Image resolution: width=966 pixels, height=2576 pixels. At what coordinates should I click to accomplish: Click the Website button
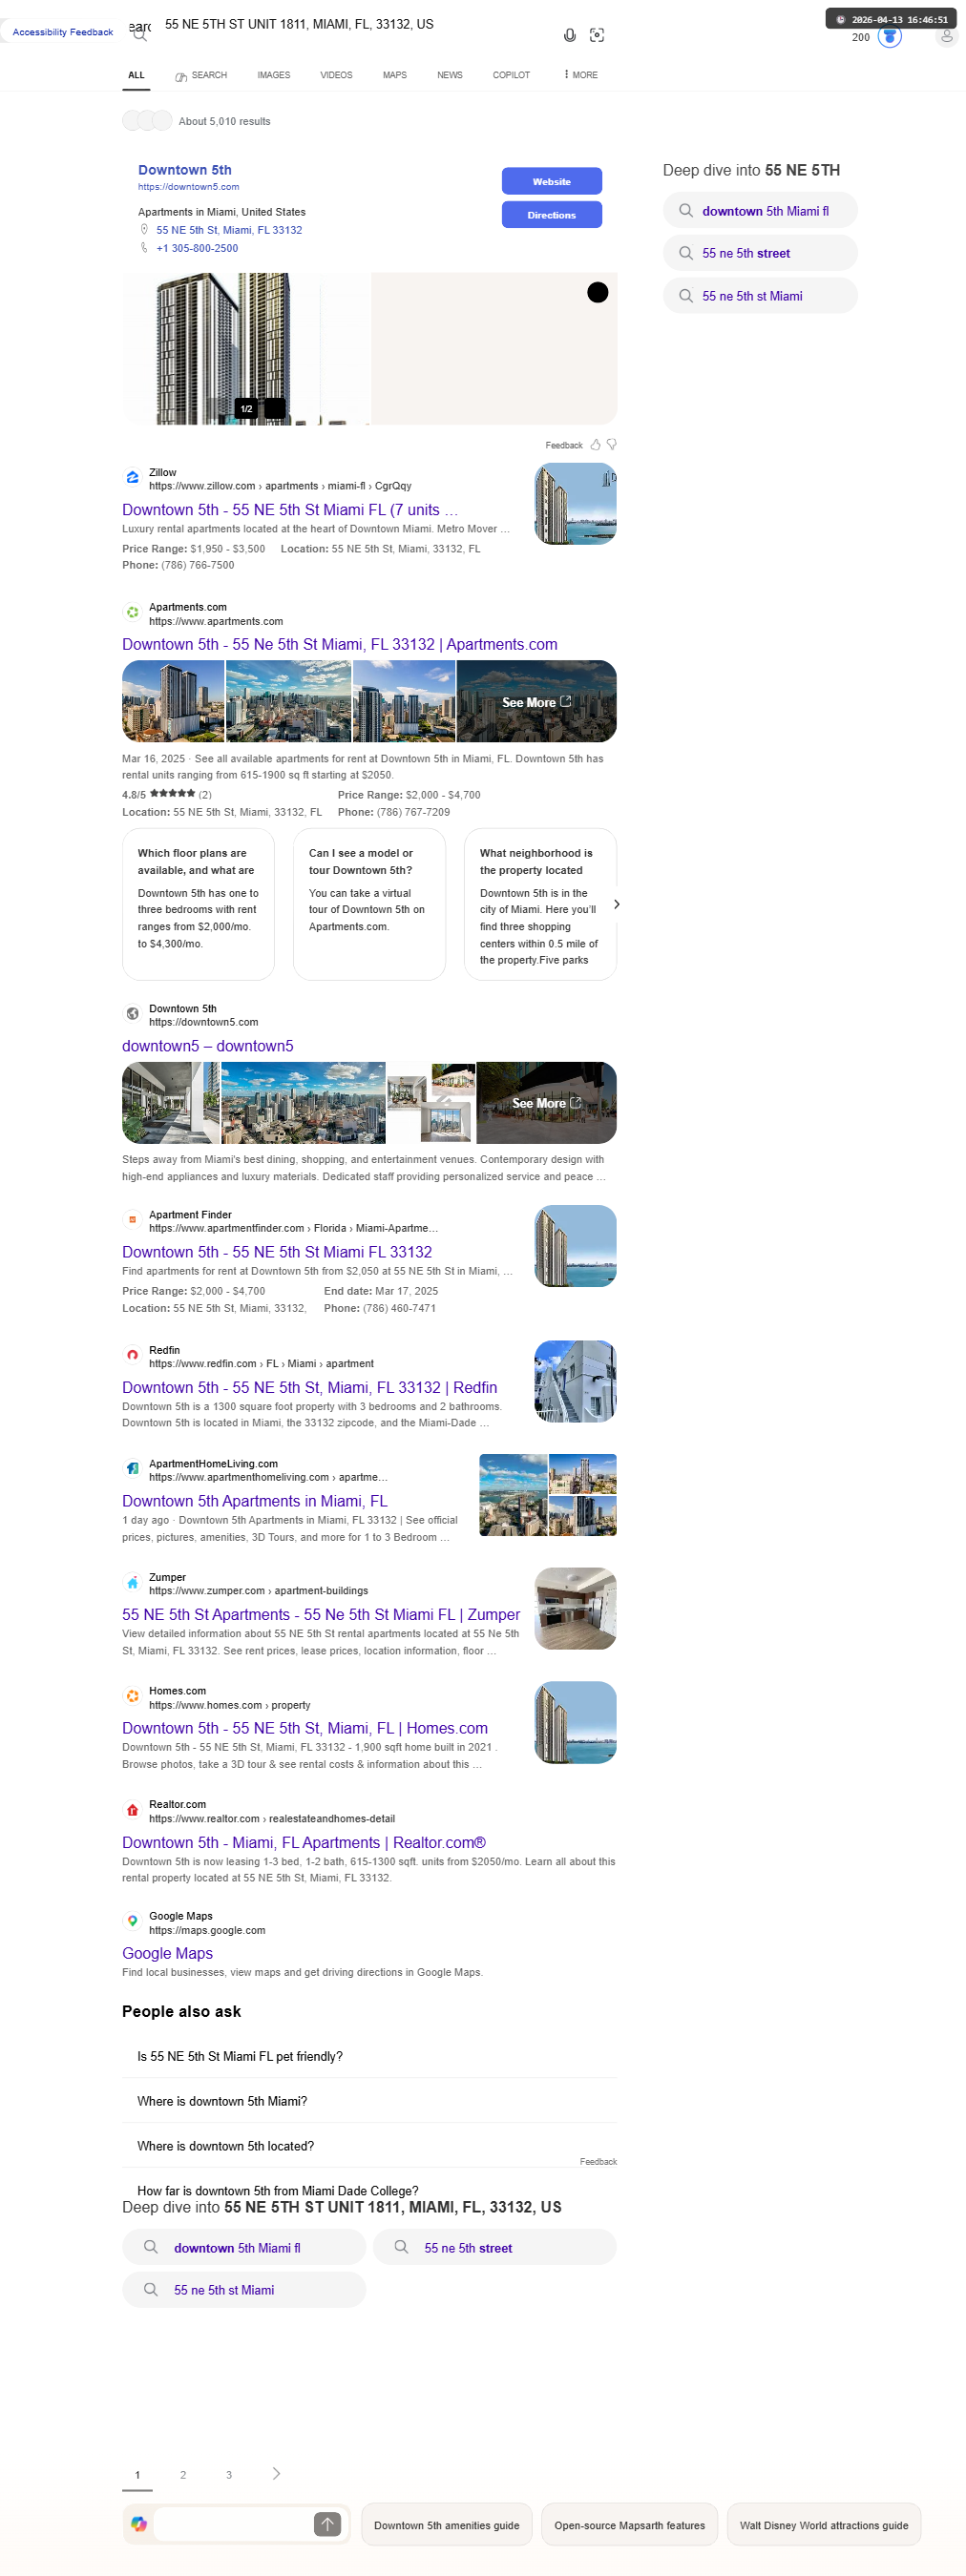click(x=552, y=181)
